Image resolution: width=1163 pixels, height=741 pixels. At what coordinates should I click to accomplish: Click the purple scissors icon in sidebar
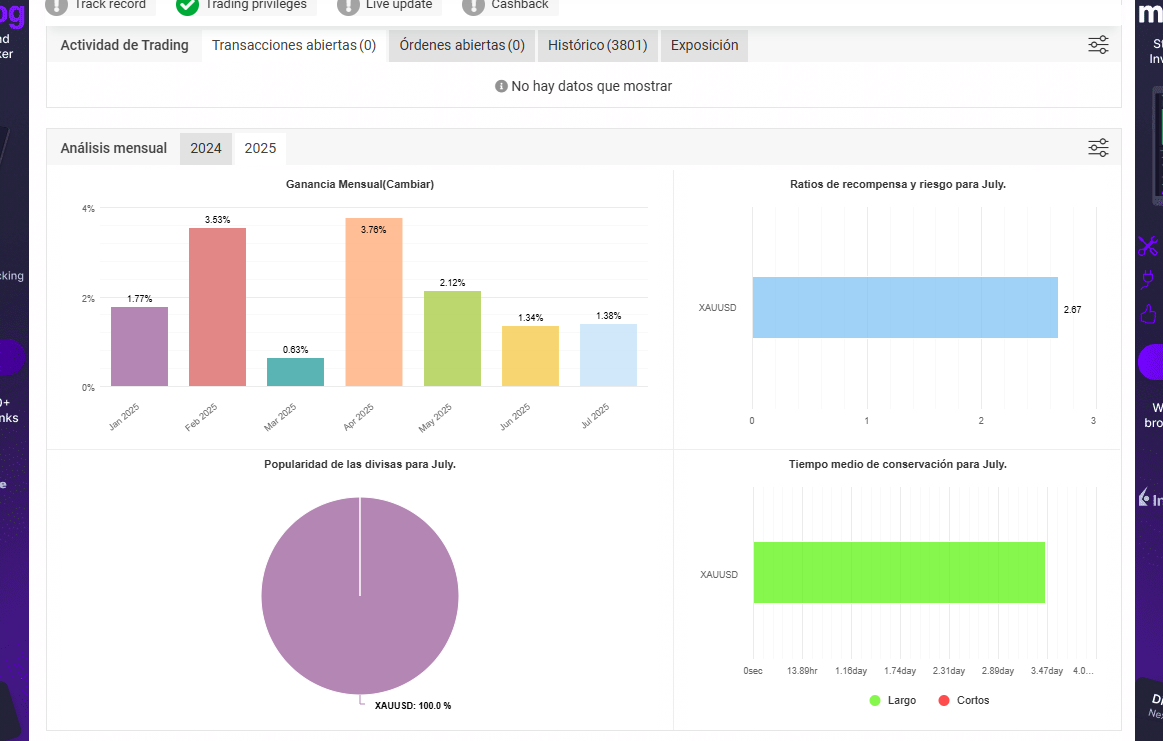point(1147,246)
